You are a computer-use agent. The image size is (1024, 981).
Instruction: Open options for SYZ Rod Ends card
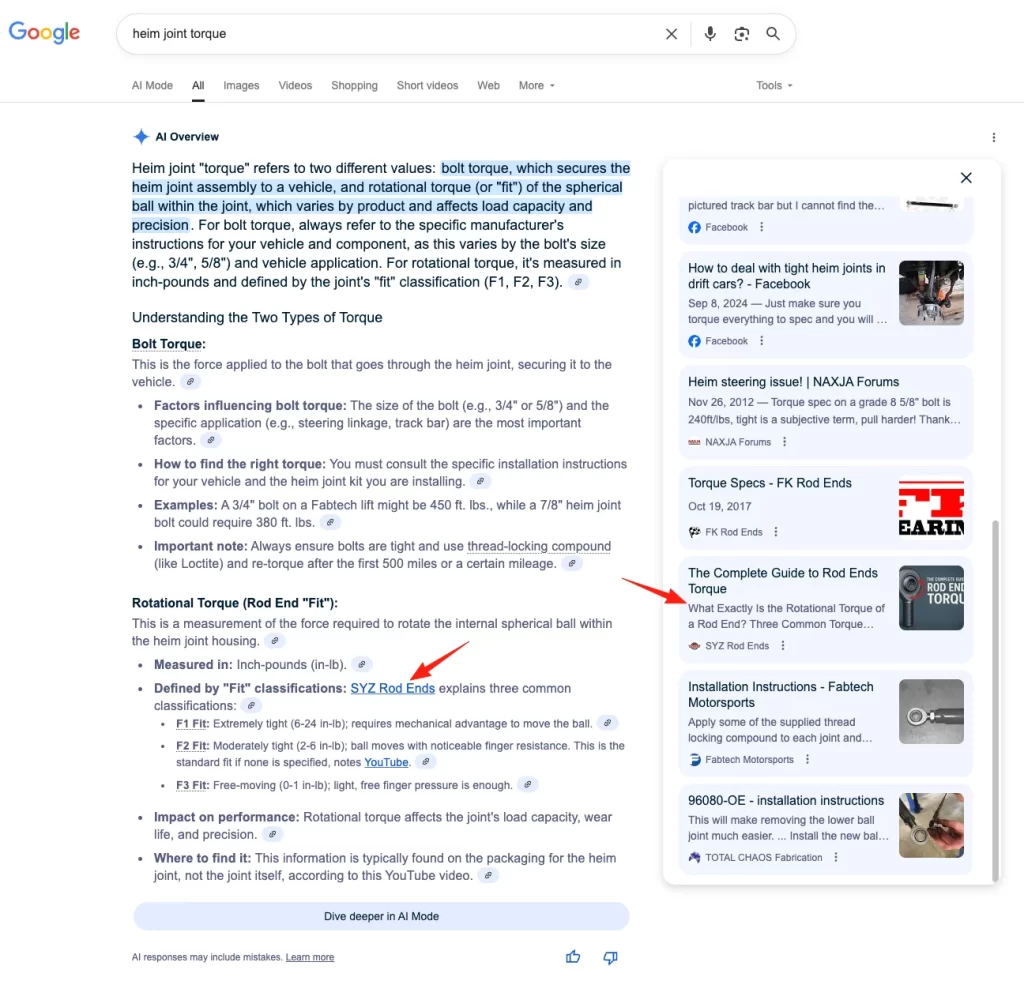(782, 645)
